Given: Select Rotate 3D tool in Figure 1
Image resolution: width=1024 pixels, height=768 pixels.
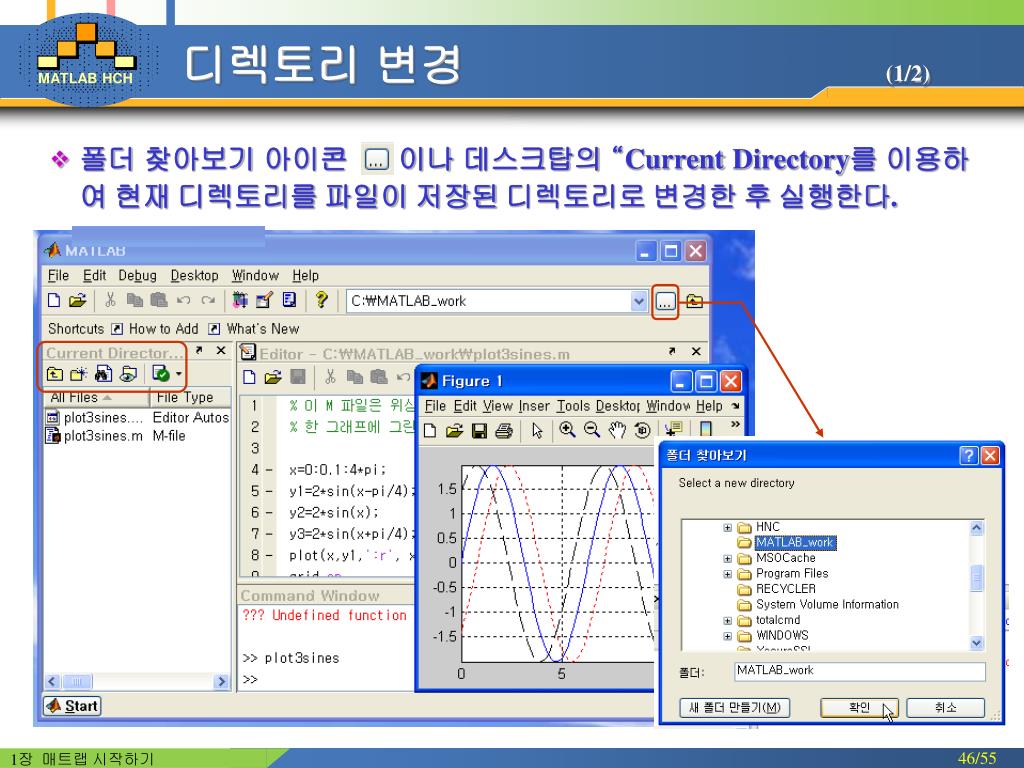Looking at the screenshot, I should (x=642, y=430).
